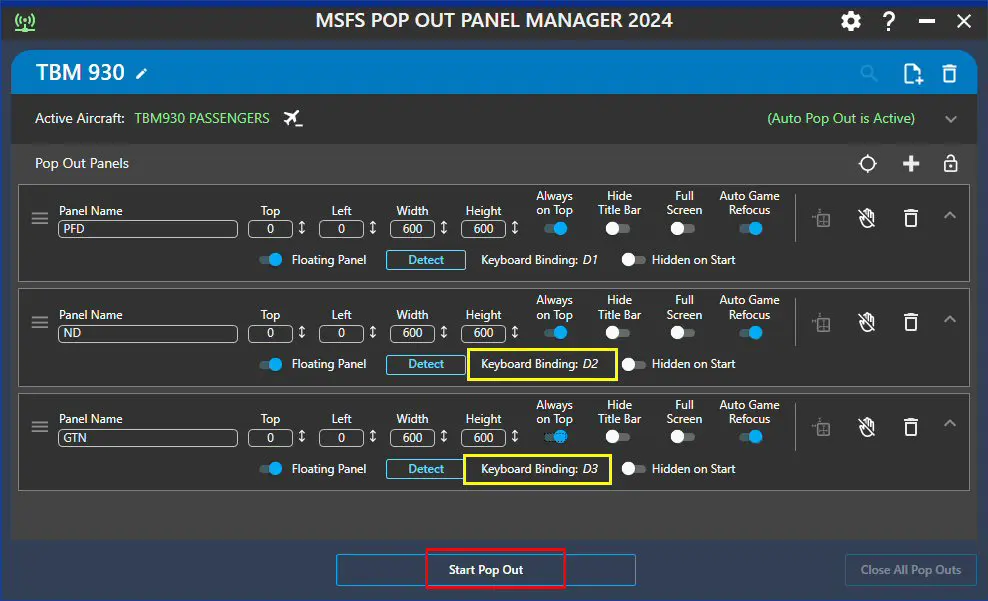Screen dimensions: 988x601
Task: Enable Hidden on Start for ND panel
Action: coord(633,364)
